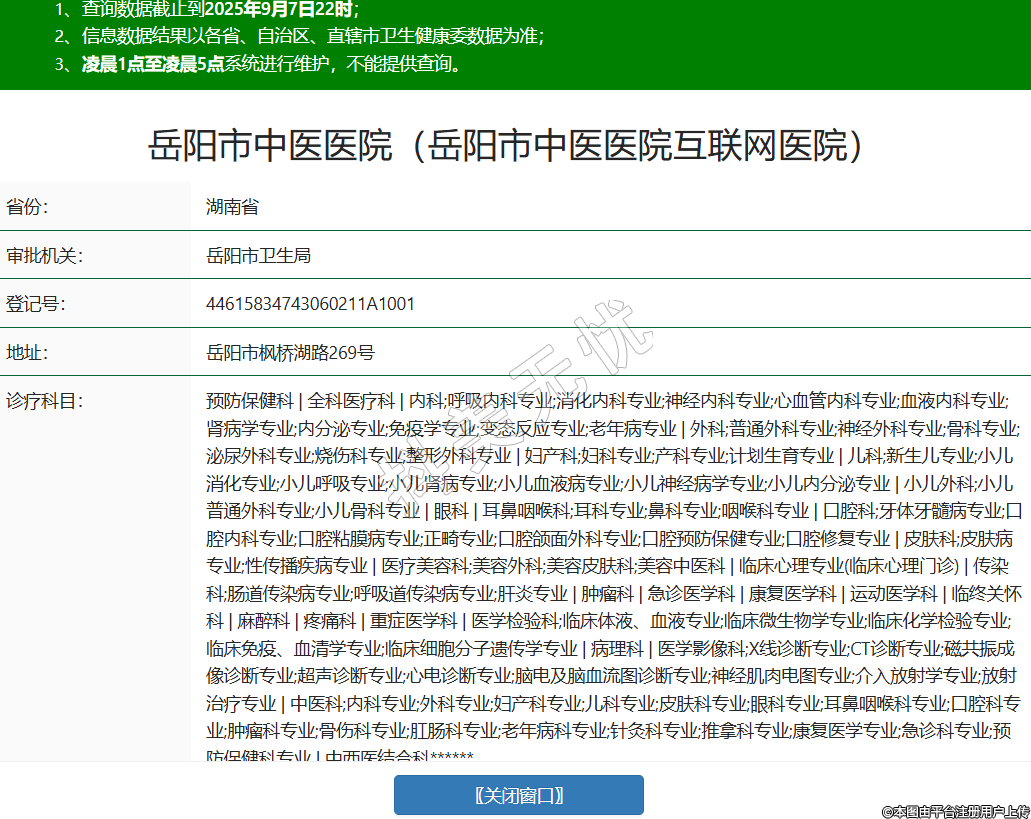
Task: Select the 审批机关 field label
Action: [45, 255]
